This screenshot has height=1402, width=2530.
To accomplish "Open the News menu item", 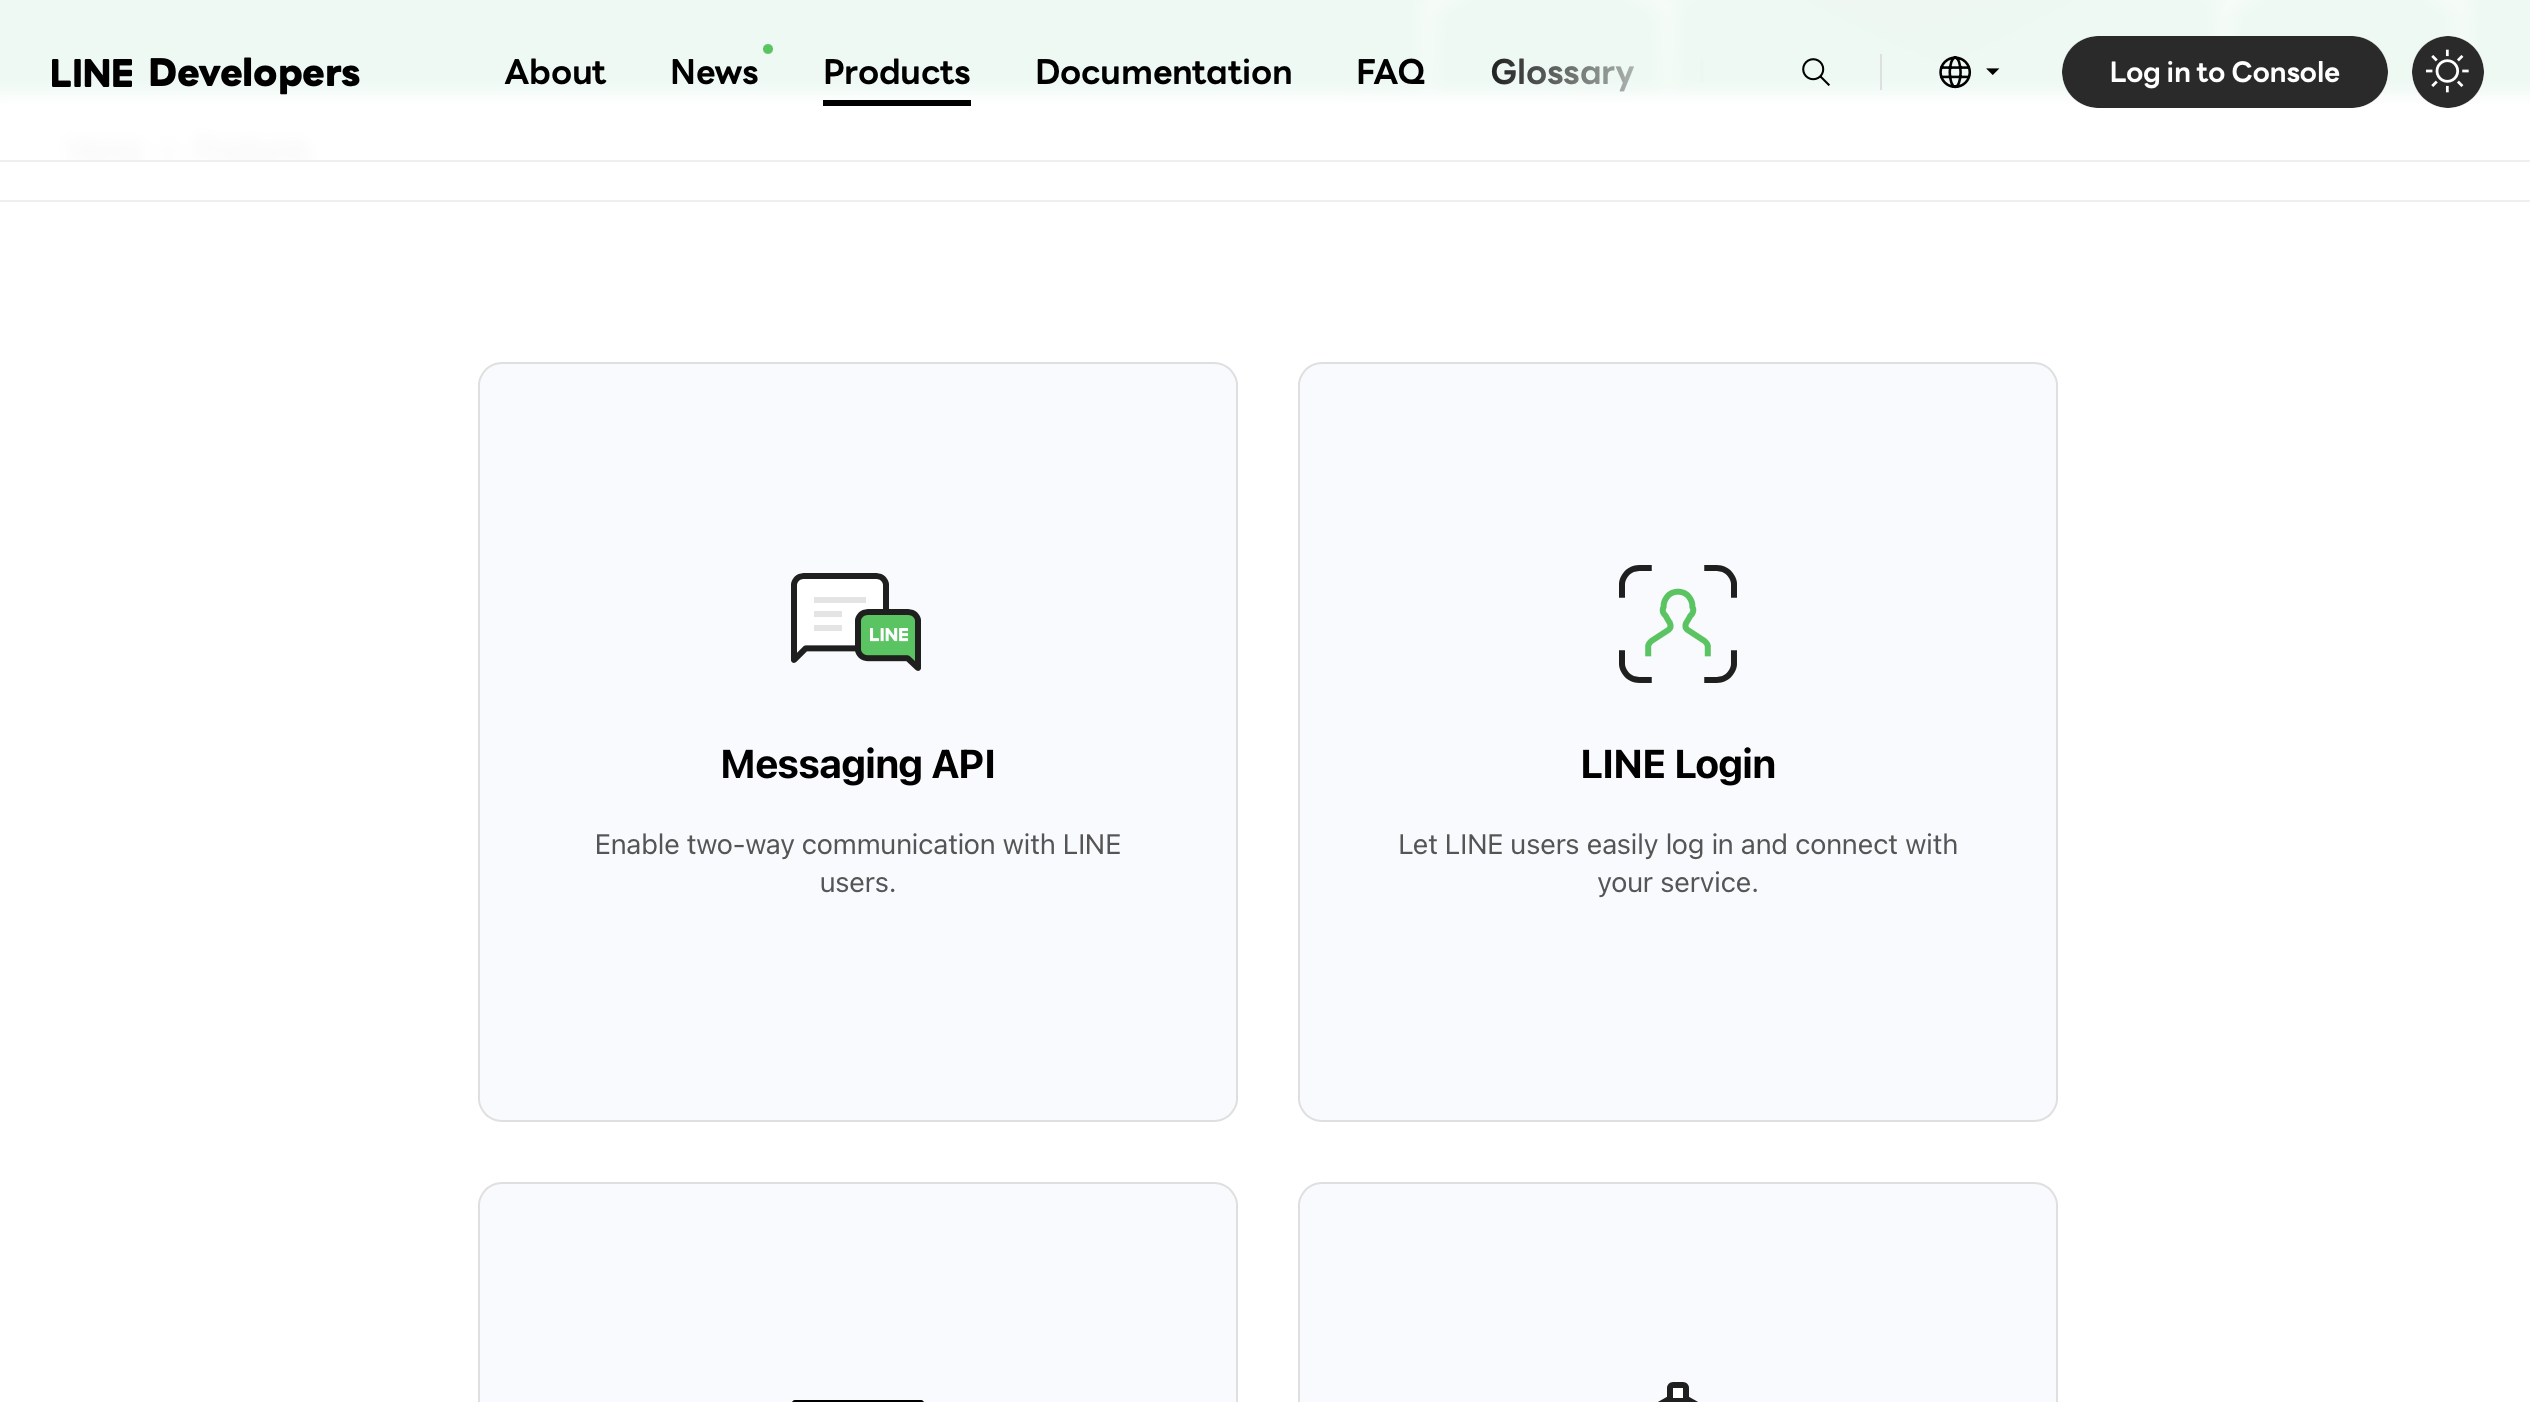I will pyautogui.click(x=714, y=72).
